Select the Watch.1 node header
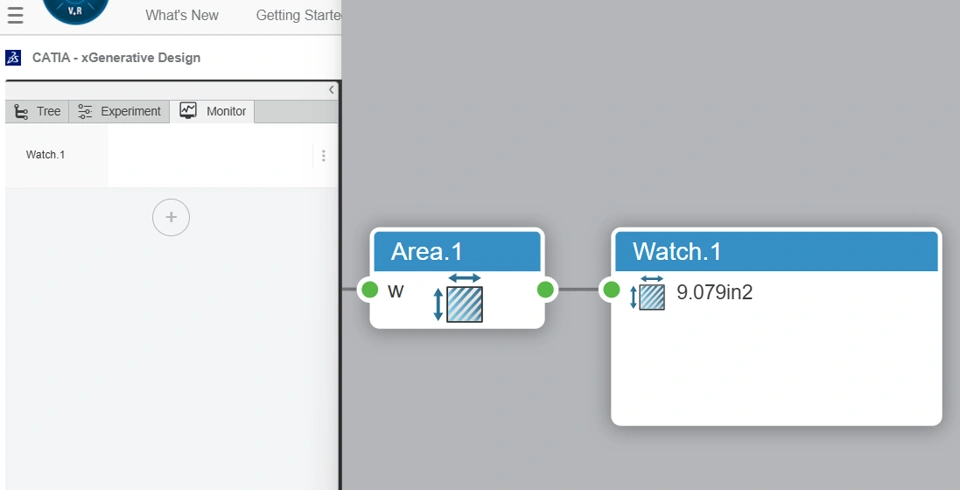 click(x=776, y=251)
